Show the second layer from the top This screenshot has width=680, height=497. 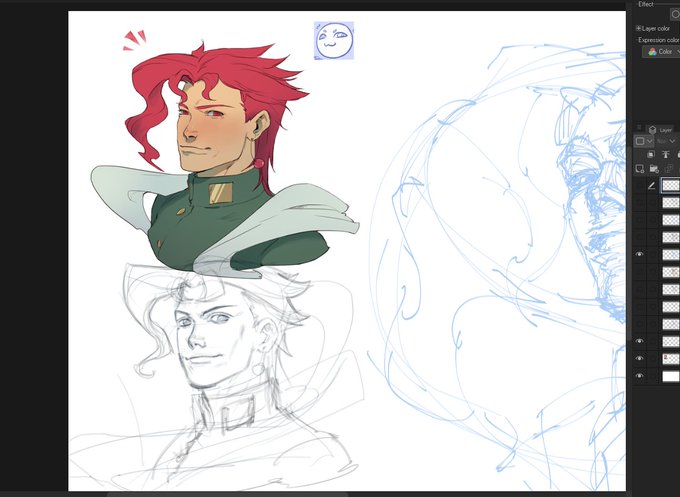(639, 203)
